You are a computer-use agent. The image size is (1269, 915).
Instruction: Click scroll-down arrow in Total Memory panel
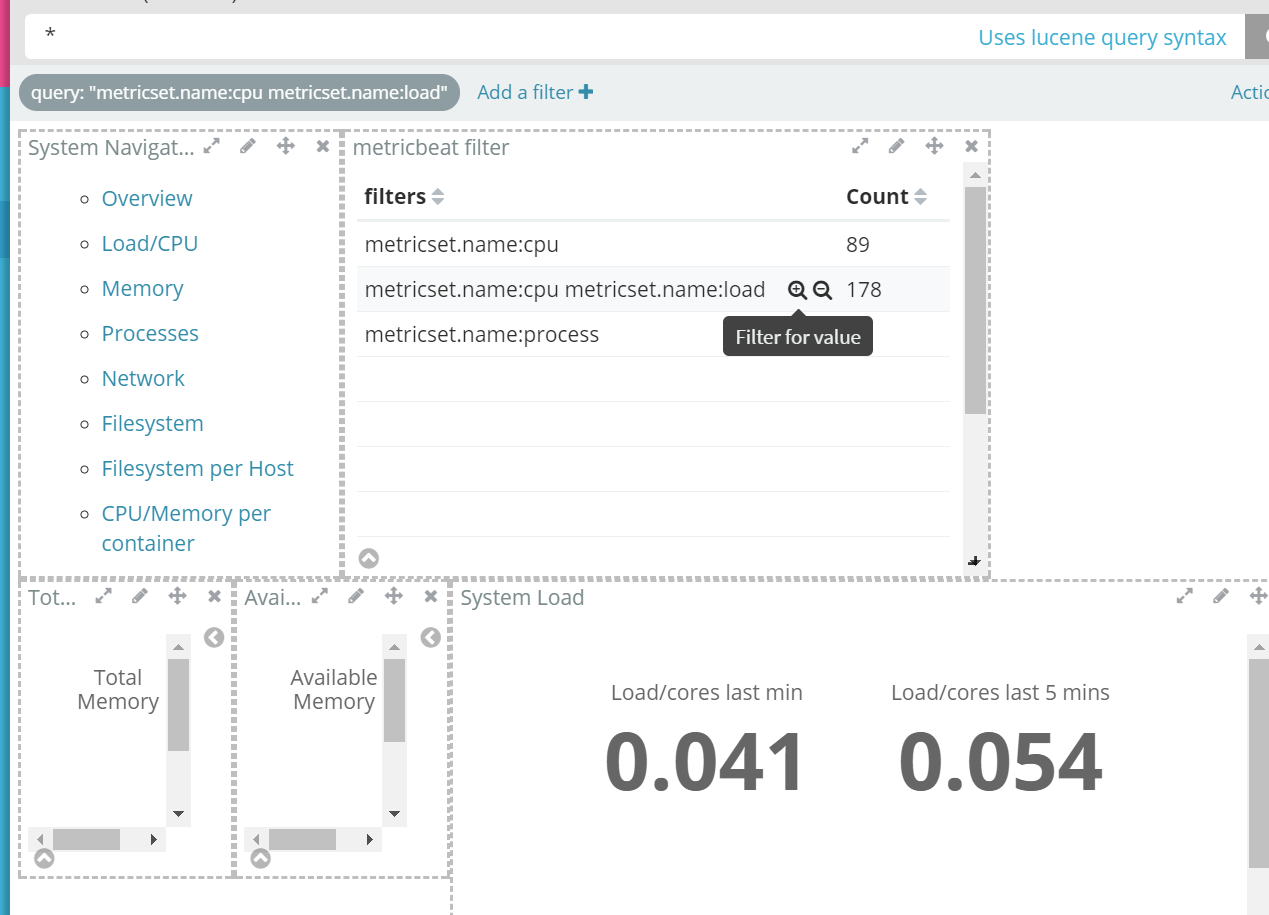[178, 814]
